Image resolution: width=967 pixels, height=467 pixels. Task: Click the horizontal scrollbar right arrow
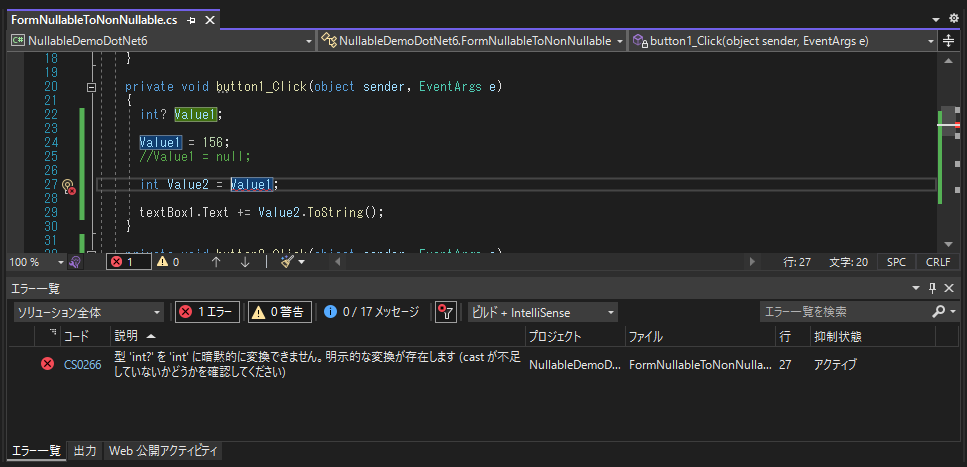(751, 262)
